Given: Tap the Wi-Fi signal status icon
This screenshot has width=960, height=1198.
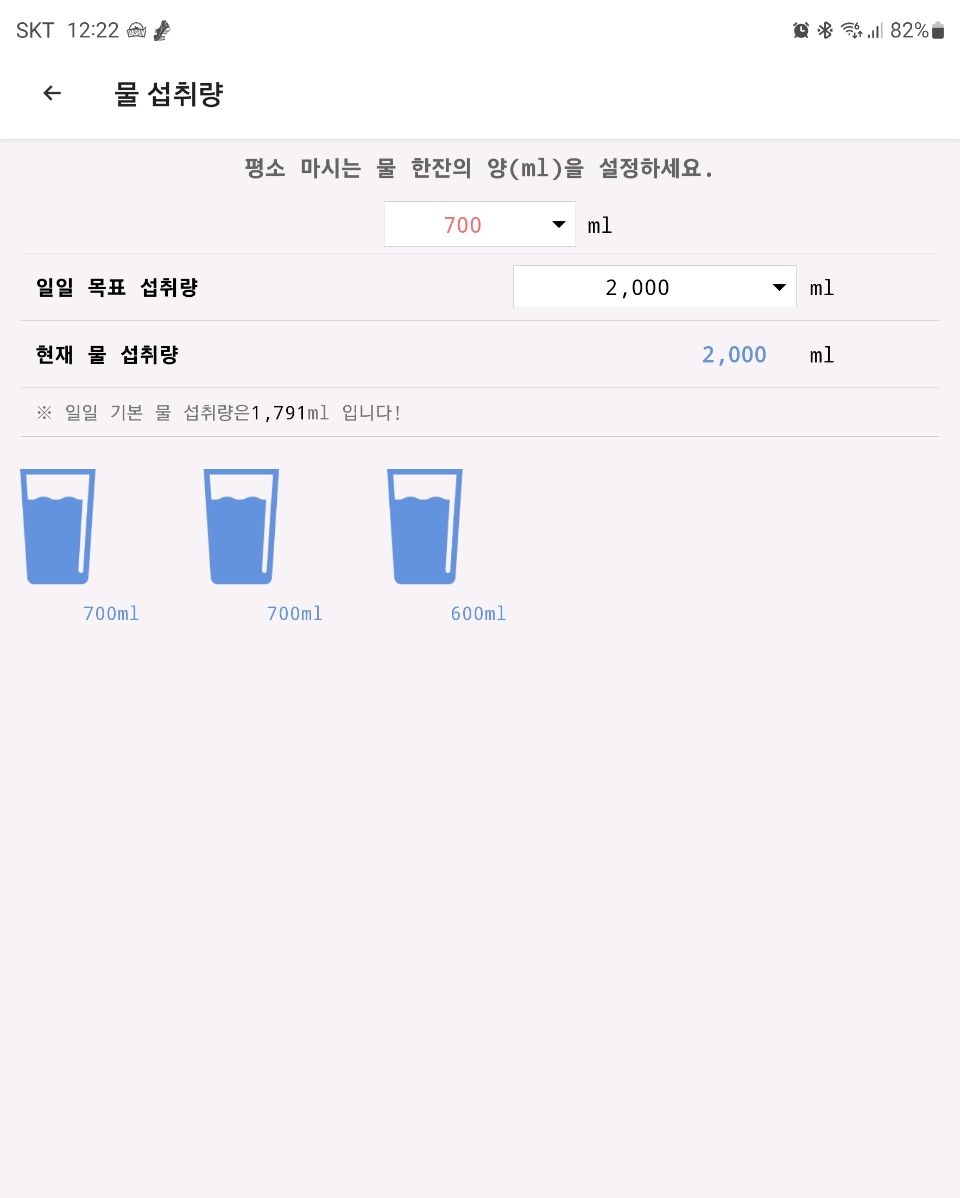Looking at the screenshot, I should (x=851, y=31).
